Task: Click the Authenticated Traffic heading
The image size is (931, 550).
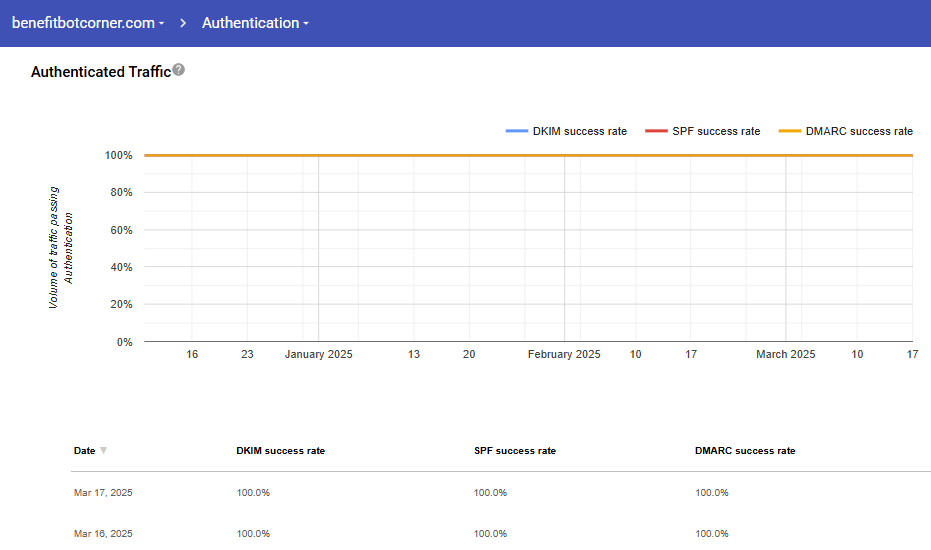Action: [100, 72]
